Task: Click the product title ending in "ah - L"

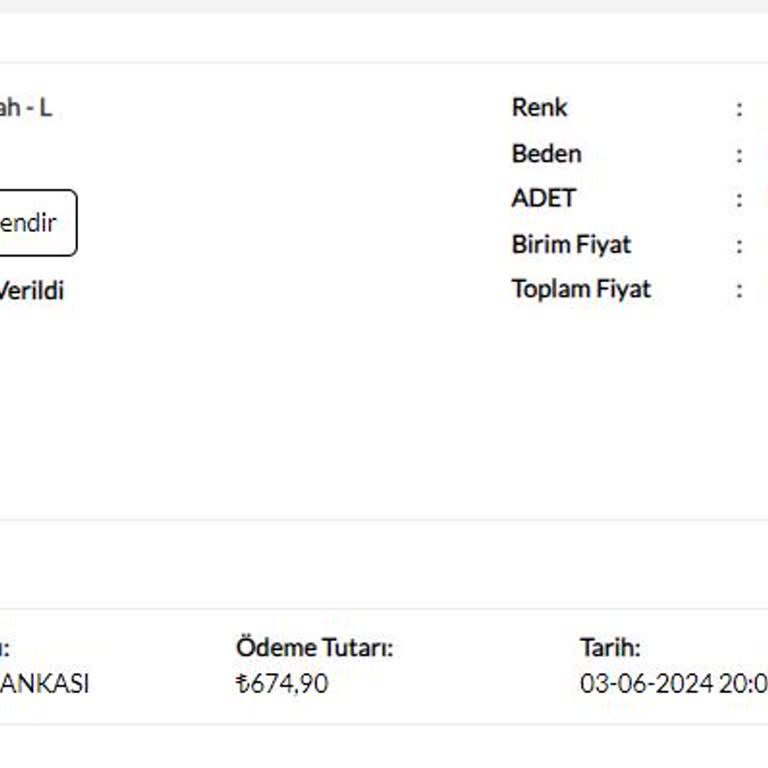Action: point(25,107)
